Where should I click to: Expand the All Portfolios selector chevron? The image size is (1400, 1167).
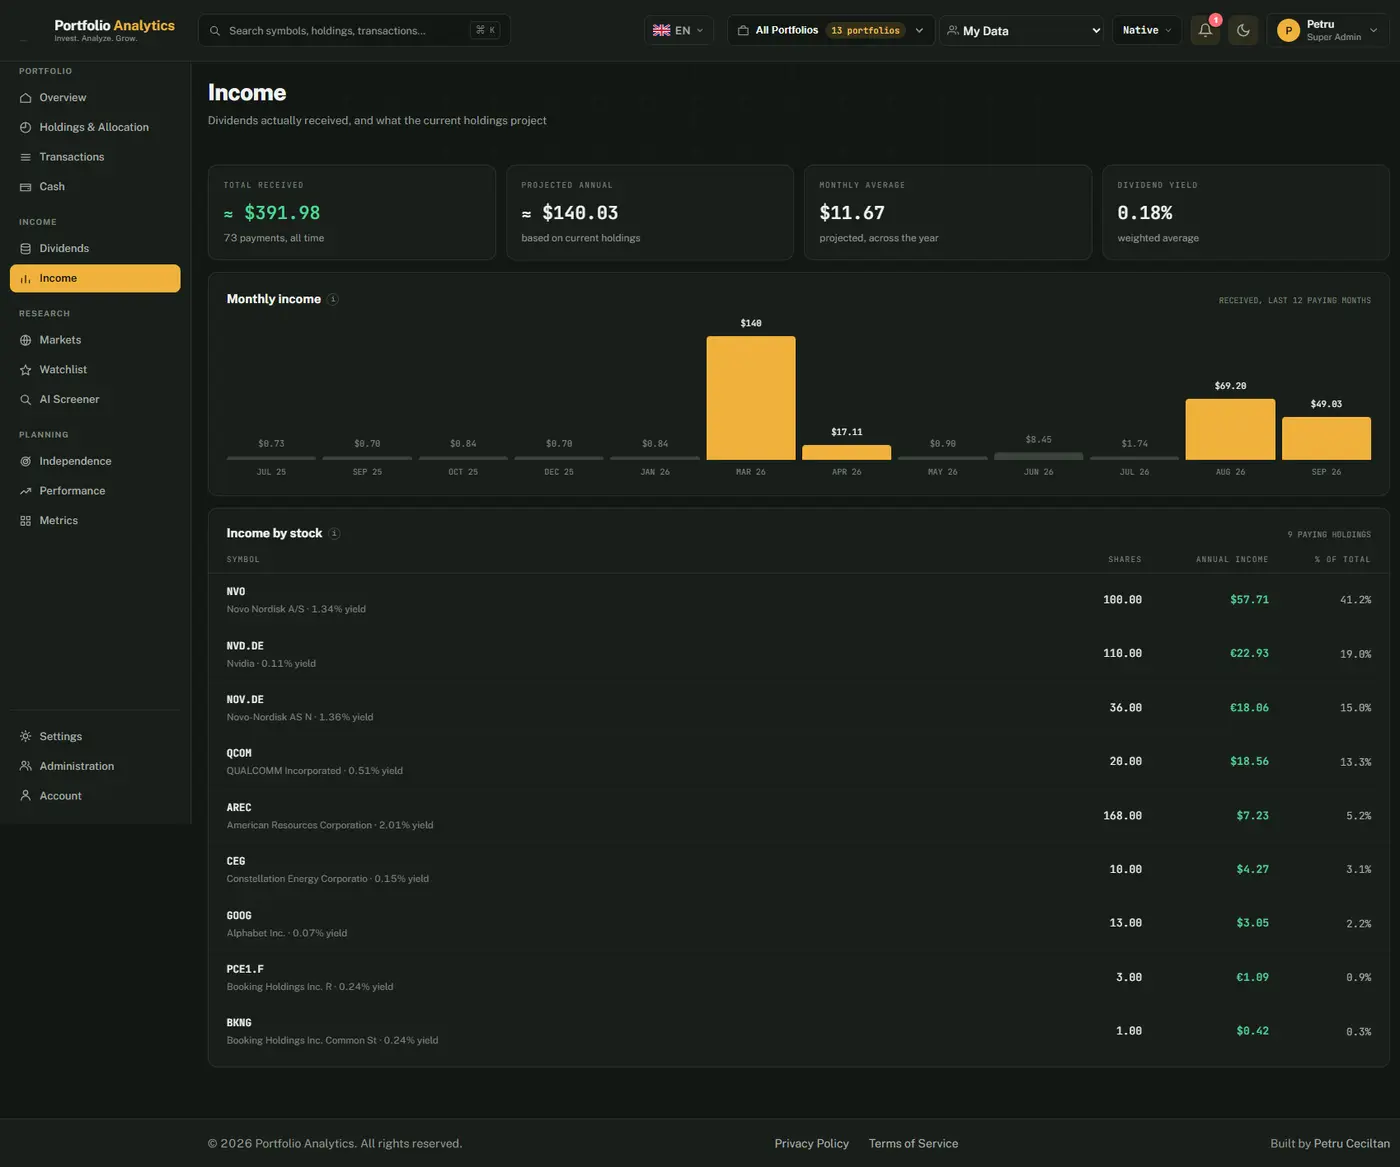[919, 31]
